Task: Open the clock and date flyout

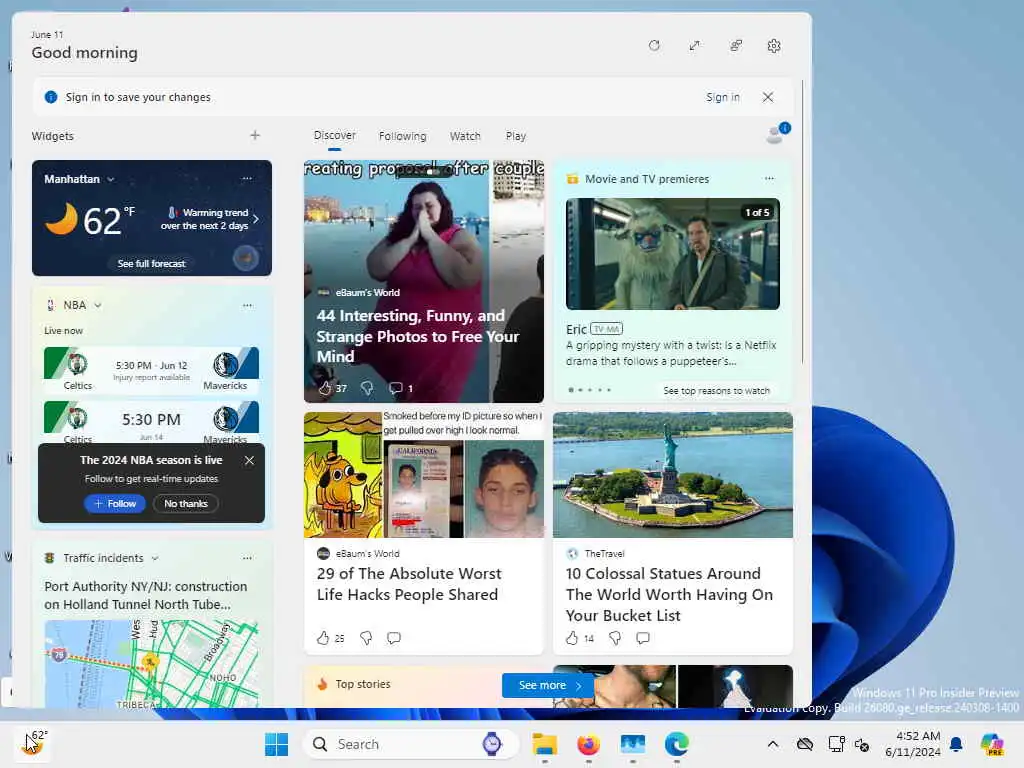Action: pos(912,744)
